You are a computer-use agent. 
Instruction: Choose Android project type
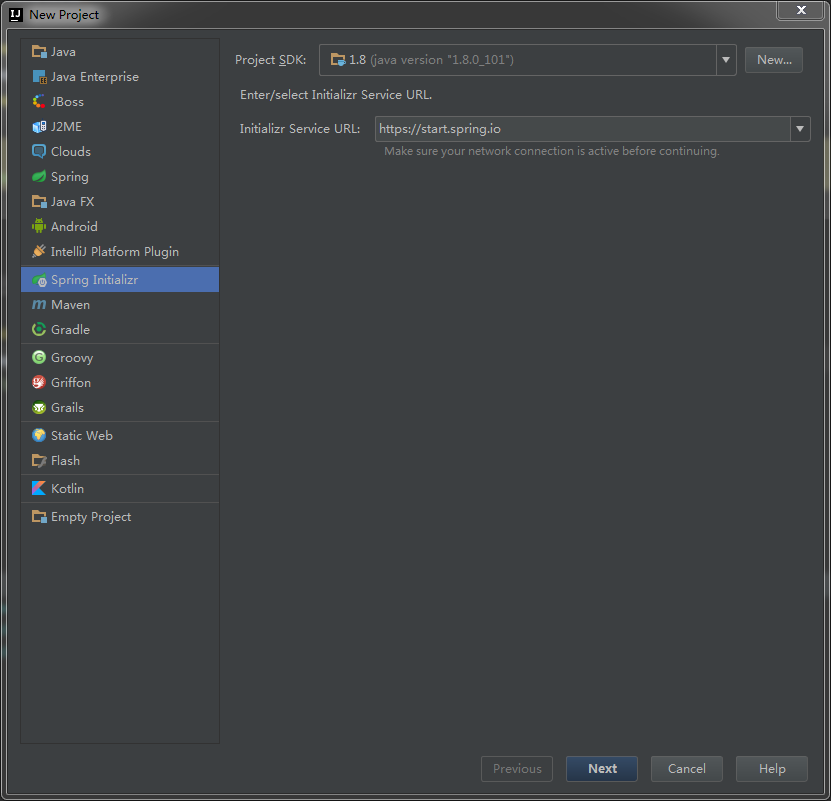point(120,226)
